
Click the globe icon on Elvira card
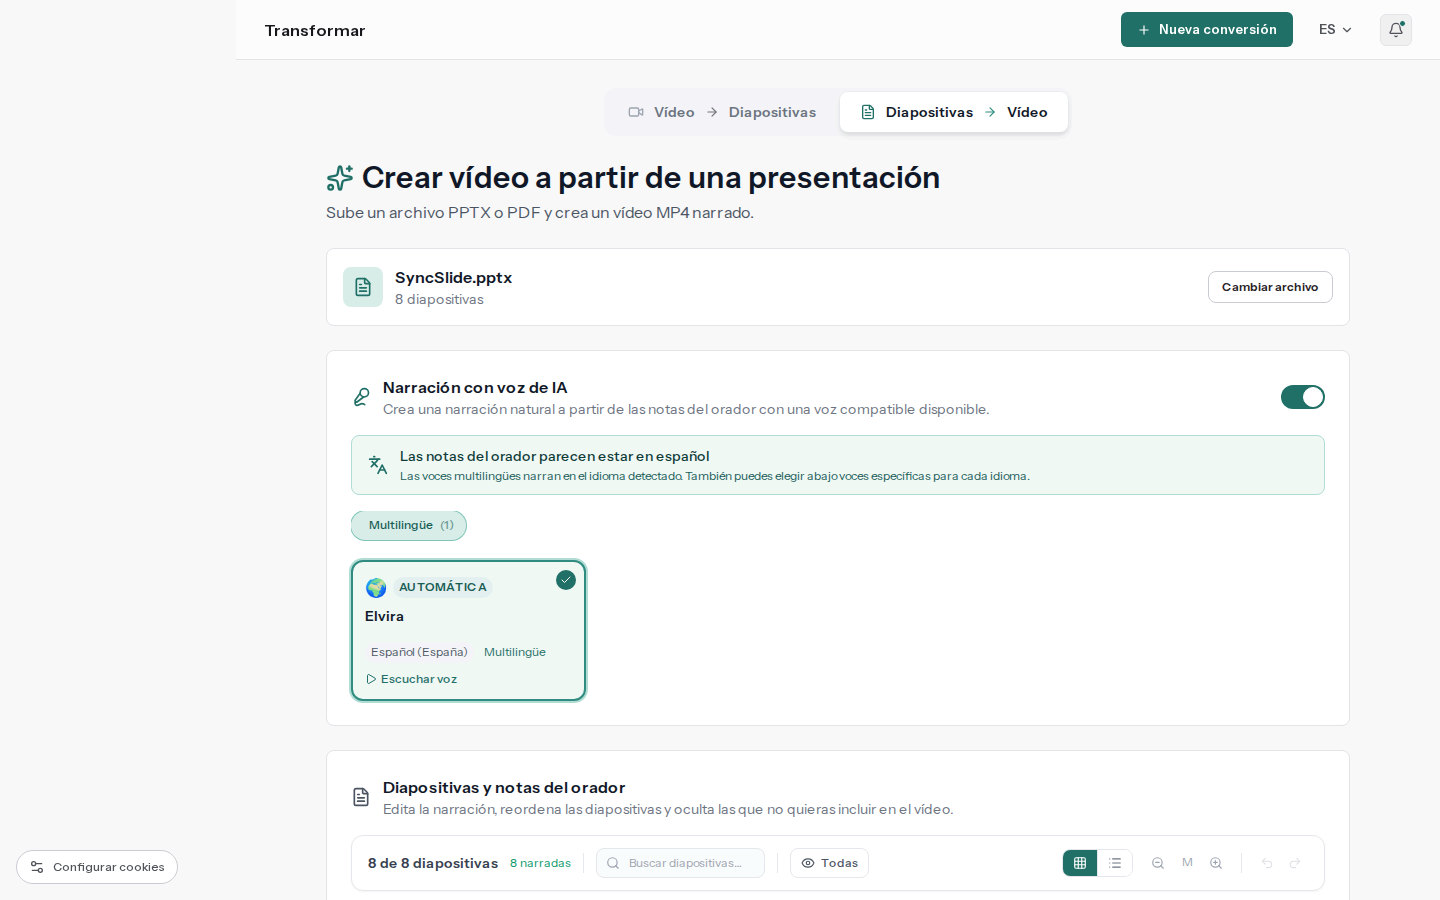coord(376,588)
